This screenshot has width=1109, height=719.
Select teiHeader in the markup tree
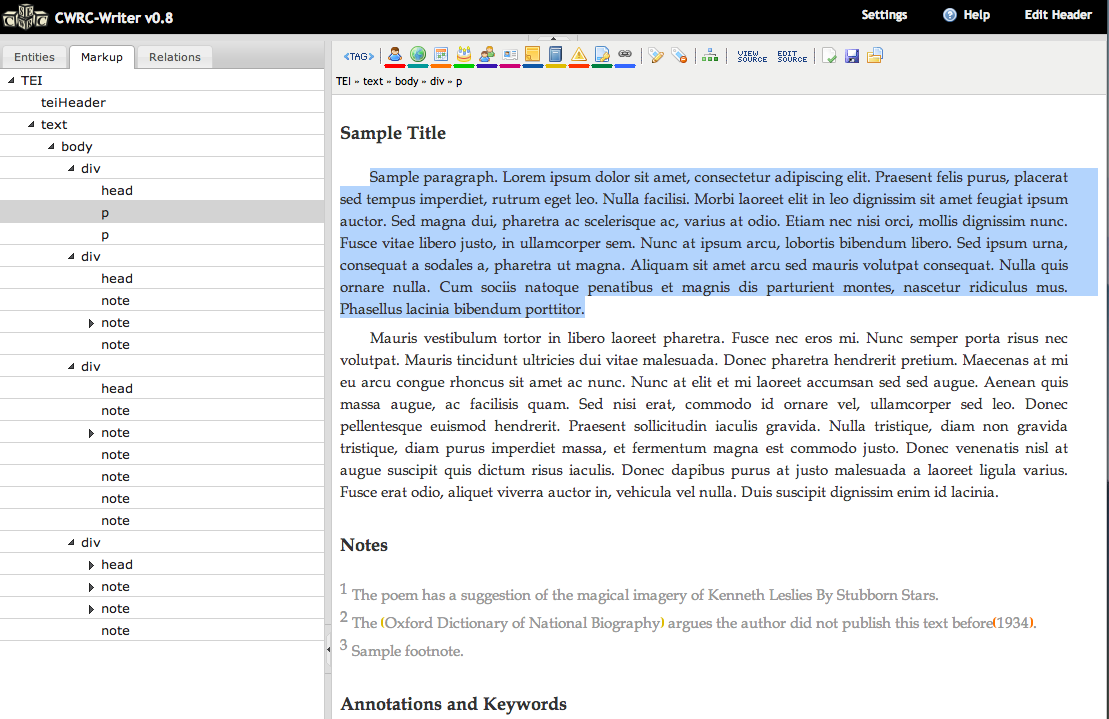74,103
